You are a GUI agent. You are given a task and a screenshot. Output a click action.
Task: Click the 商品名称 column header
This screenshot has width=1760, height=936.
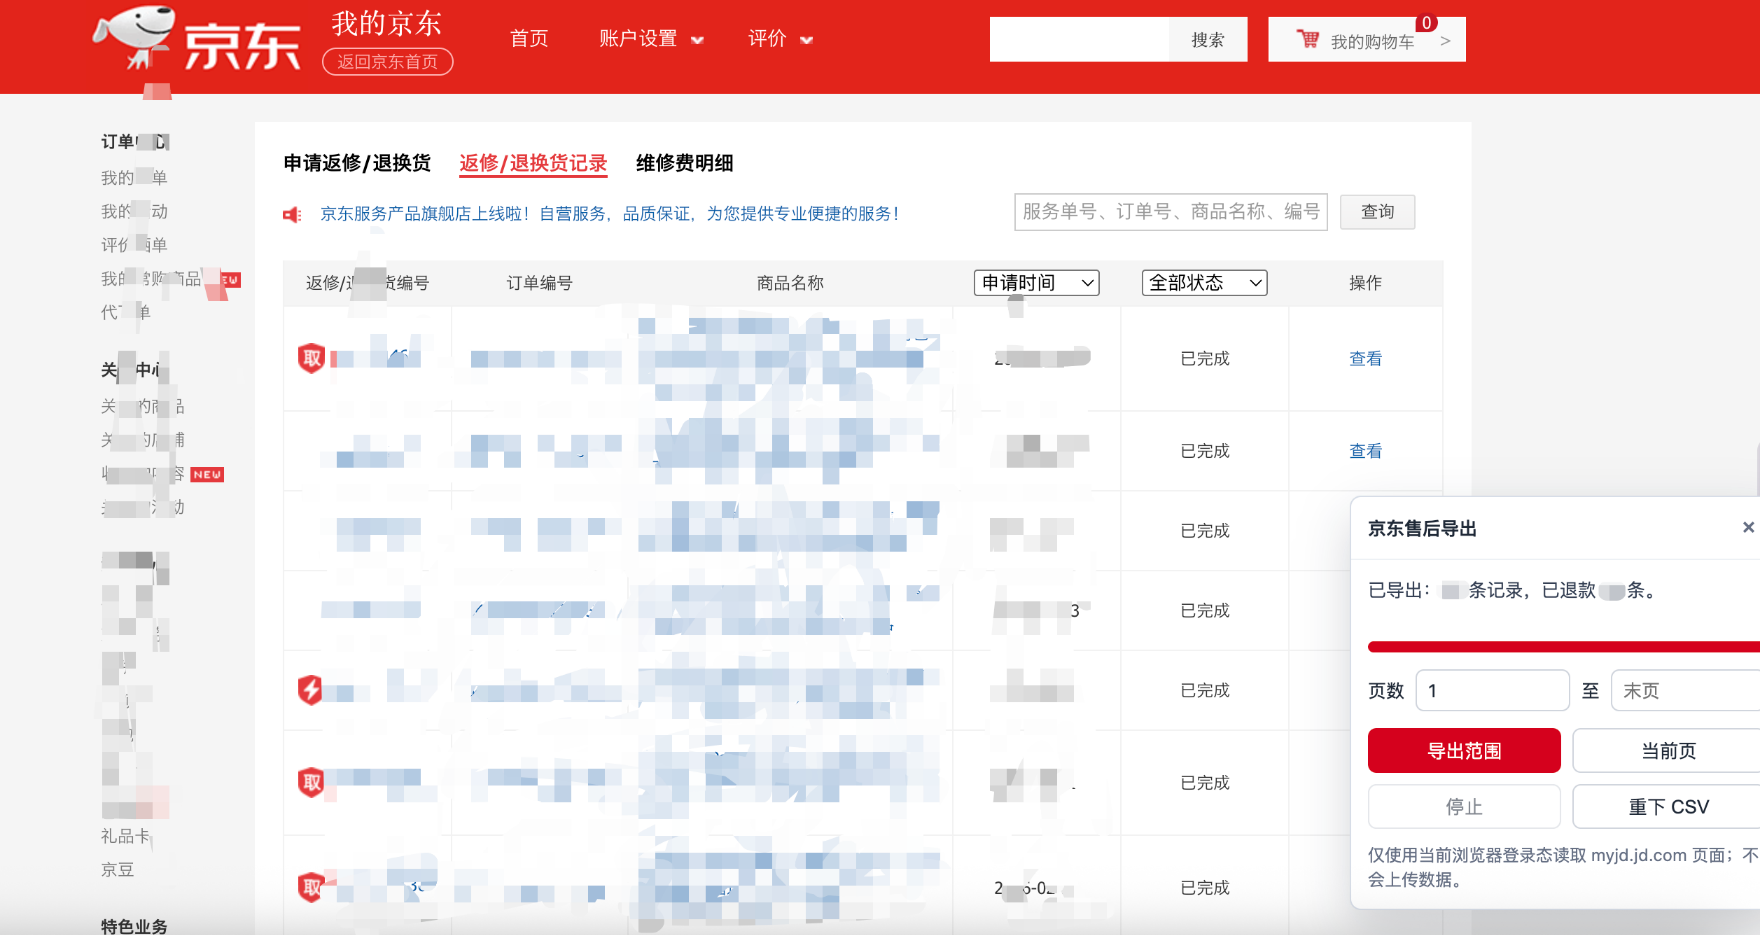pyautogui.click(x=790, y=283)
